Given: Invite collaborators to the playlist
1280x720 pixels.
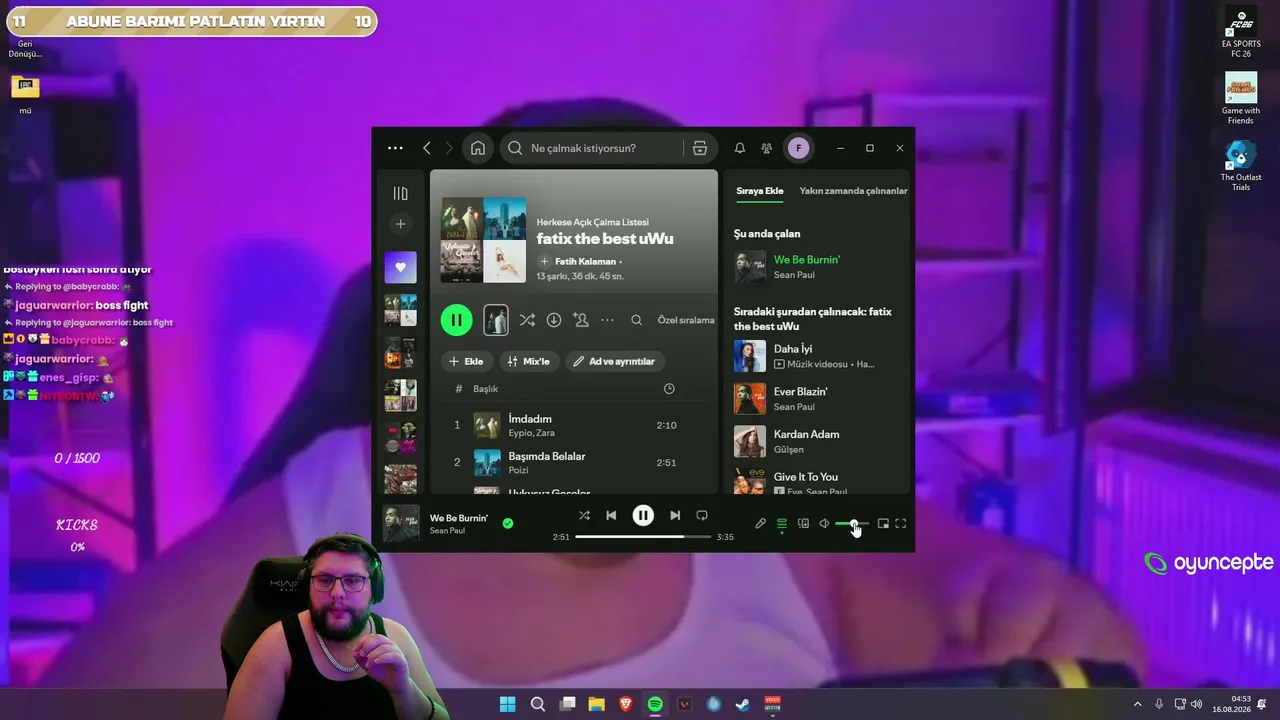Looking at the screenshot, I should tap(581, 320).
